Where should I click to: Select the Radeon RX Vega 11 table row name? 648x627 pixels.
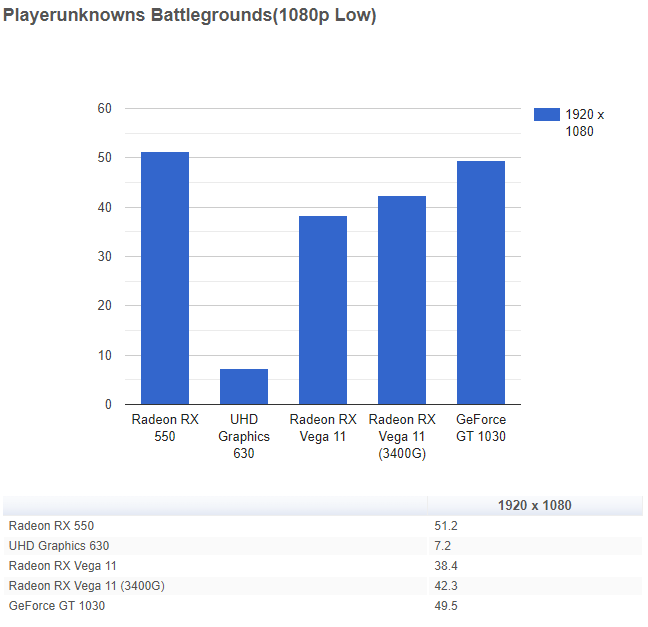(62, 565)
